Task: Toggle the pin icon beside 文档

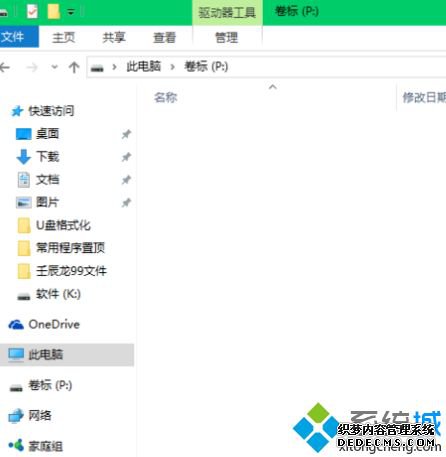Action: click(x=126, y=180)
